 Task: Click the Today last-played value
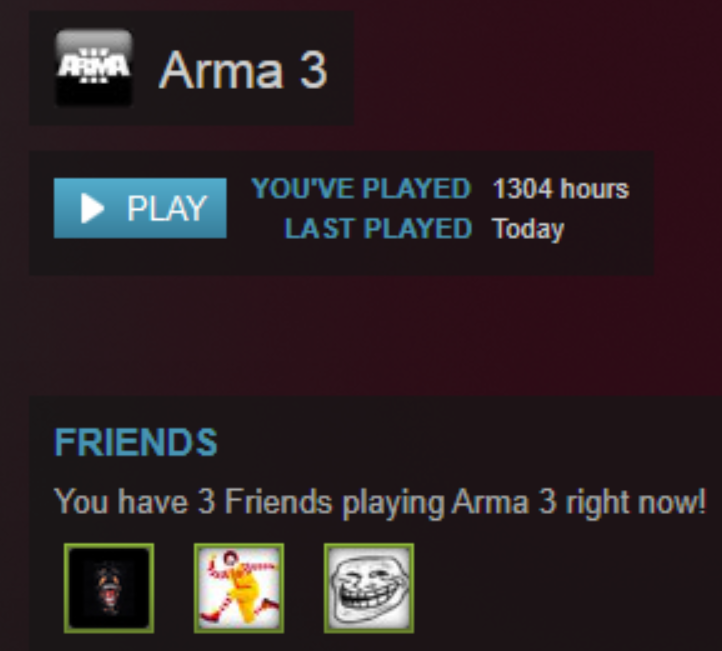click(x=528, y=229)
